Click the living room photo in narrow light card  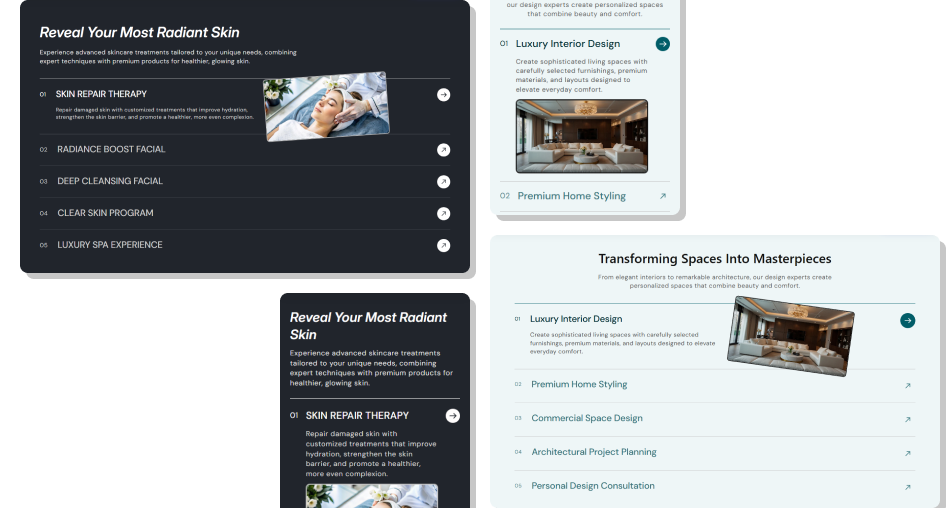[582, 136]
